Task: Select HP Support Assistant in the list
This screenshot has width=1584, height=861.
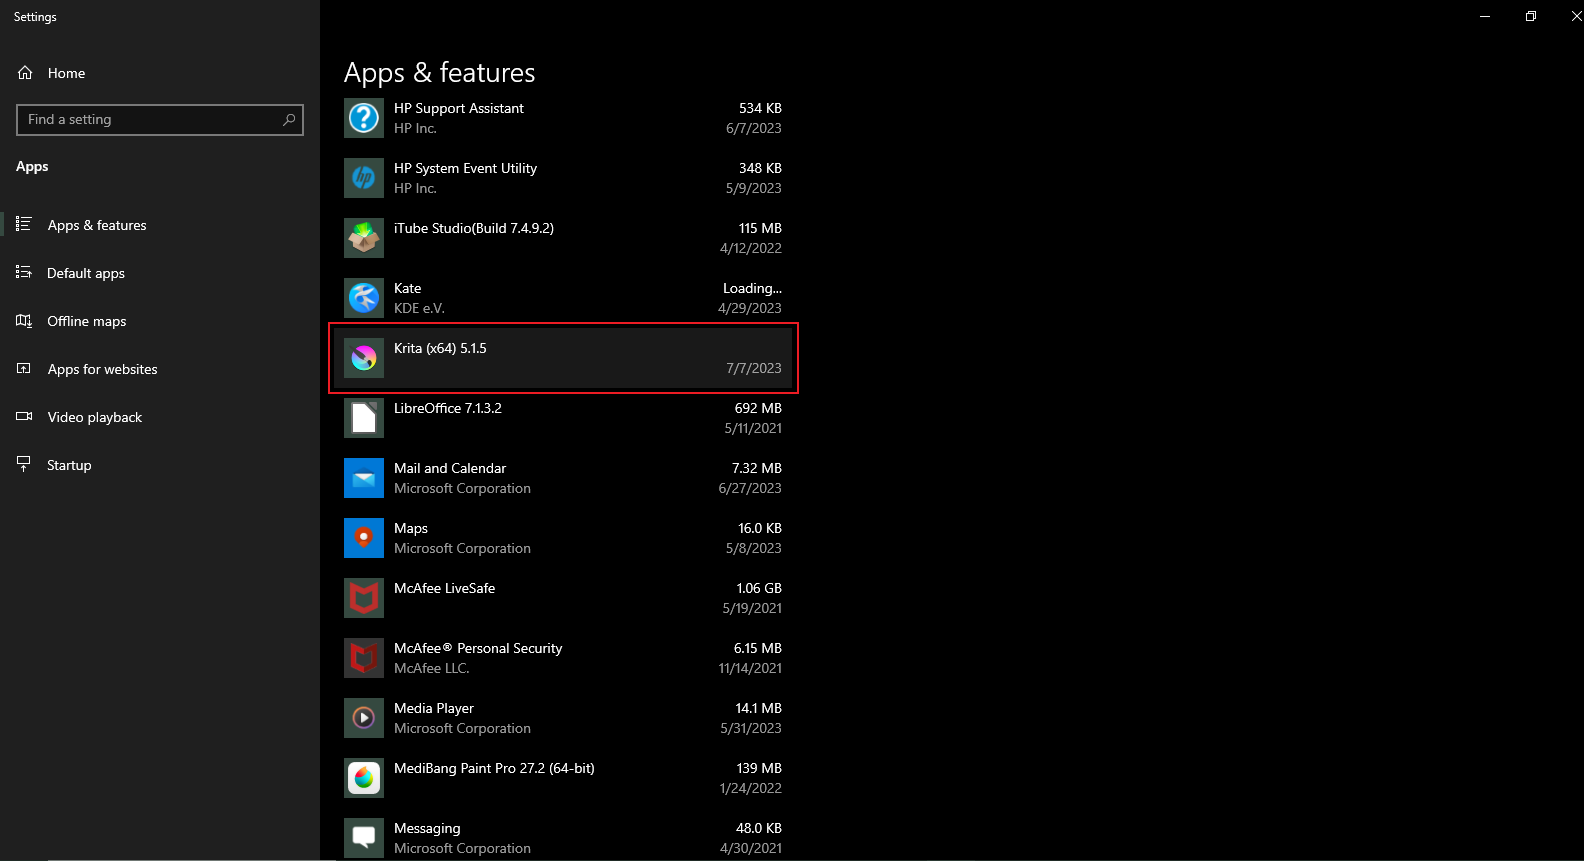Action: pyautogui.click(x=459, y=108)
